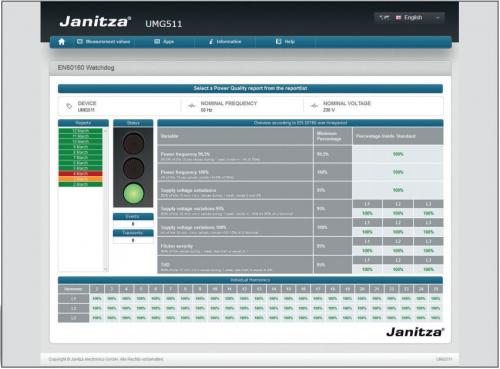Click the top dark traffic light lamp
The image size is (500, 369).
tap(133, 143)
